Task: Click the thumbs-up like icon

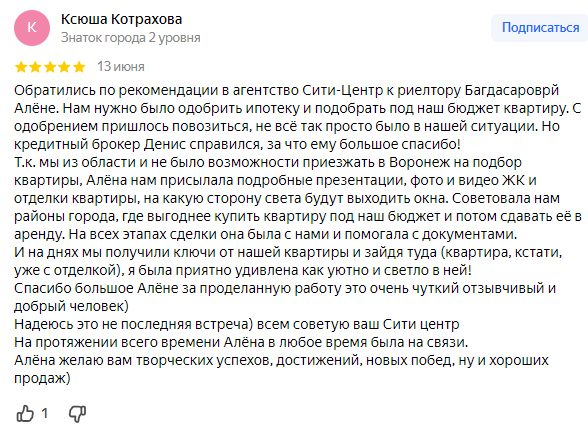Action: tap(25, 414)
